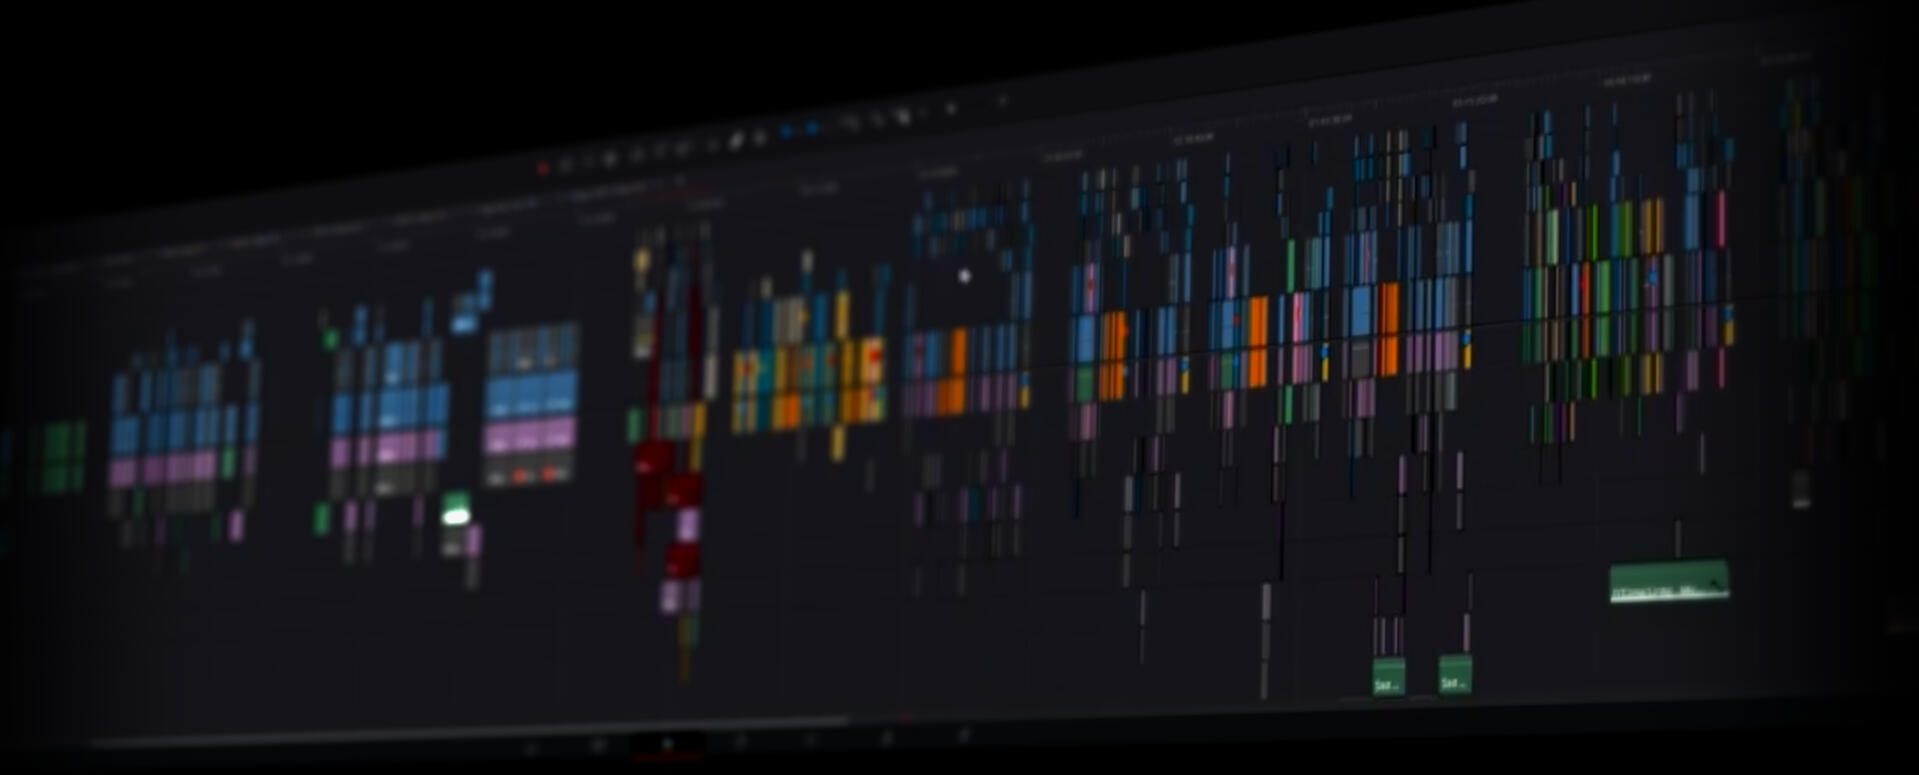This screenshot has width=1919, height=775.
Task: Select the left small green clip at bottom
Action: pos(1388,677)
